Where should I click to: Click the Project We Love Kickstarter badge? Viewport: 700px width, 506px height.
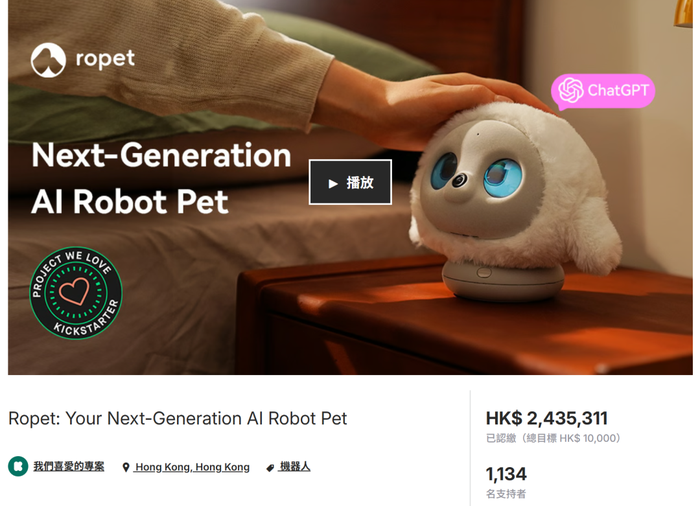pos(76,293)
